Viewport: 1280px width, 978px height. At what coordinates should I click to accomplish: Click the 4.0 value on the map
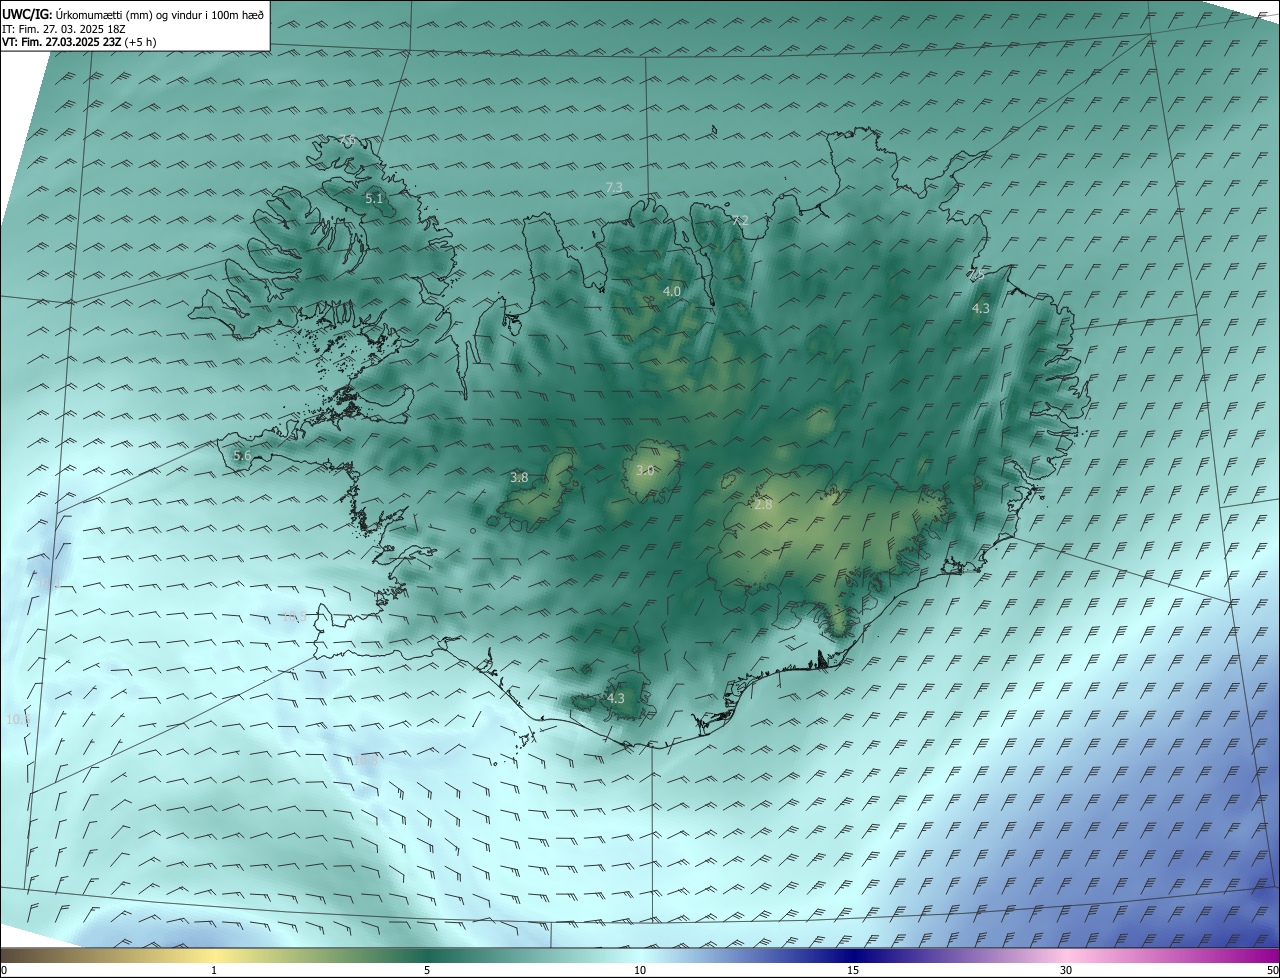point(672,291)
